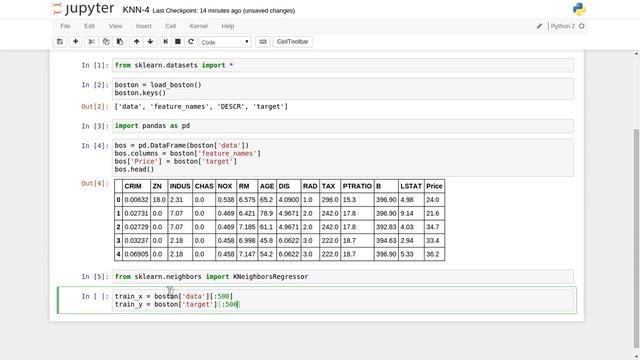This screenshot has width=640, height=360.
Task: Select cell importing sklearn.datasets
Action: [x=343, y=65]
